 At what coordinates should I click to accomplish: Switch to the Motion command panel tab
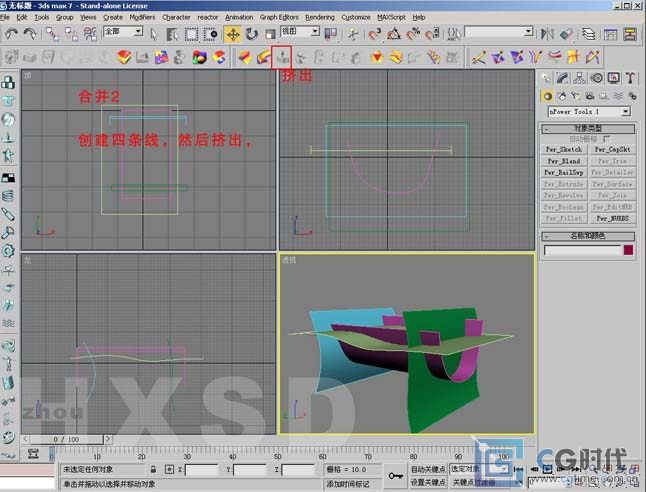[597, 78]
